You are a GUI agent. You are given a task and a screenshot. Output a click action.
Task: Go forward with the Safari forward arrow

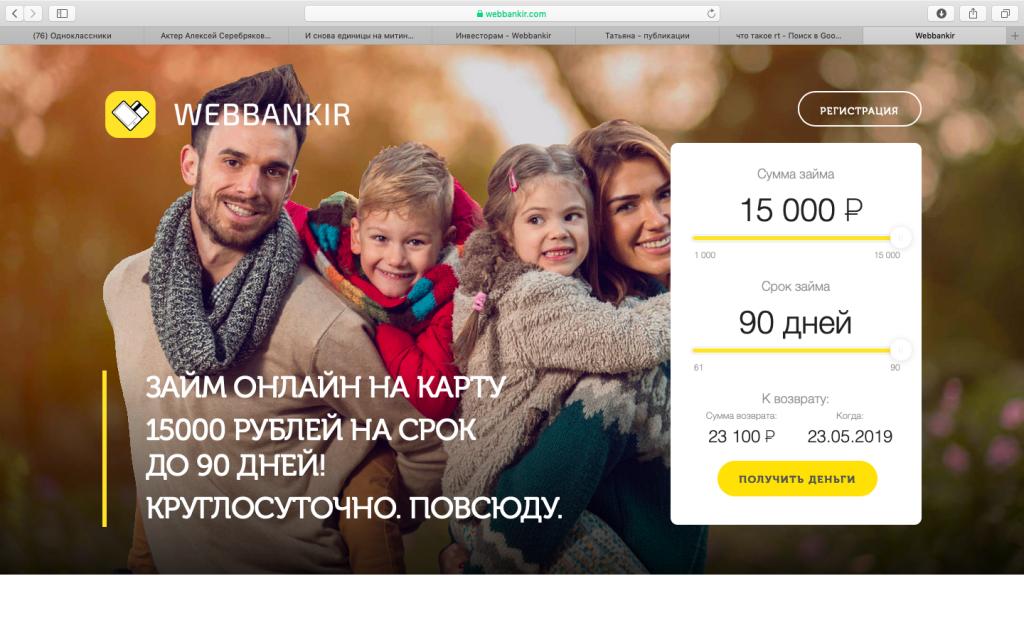point(33,13)
